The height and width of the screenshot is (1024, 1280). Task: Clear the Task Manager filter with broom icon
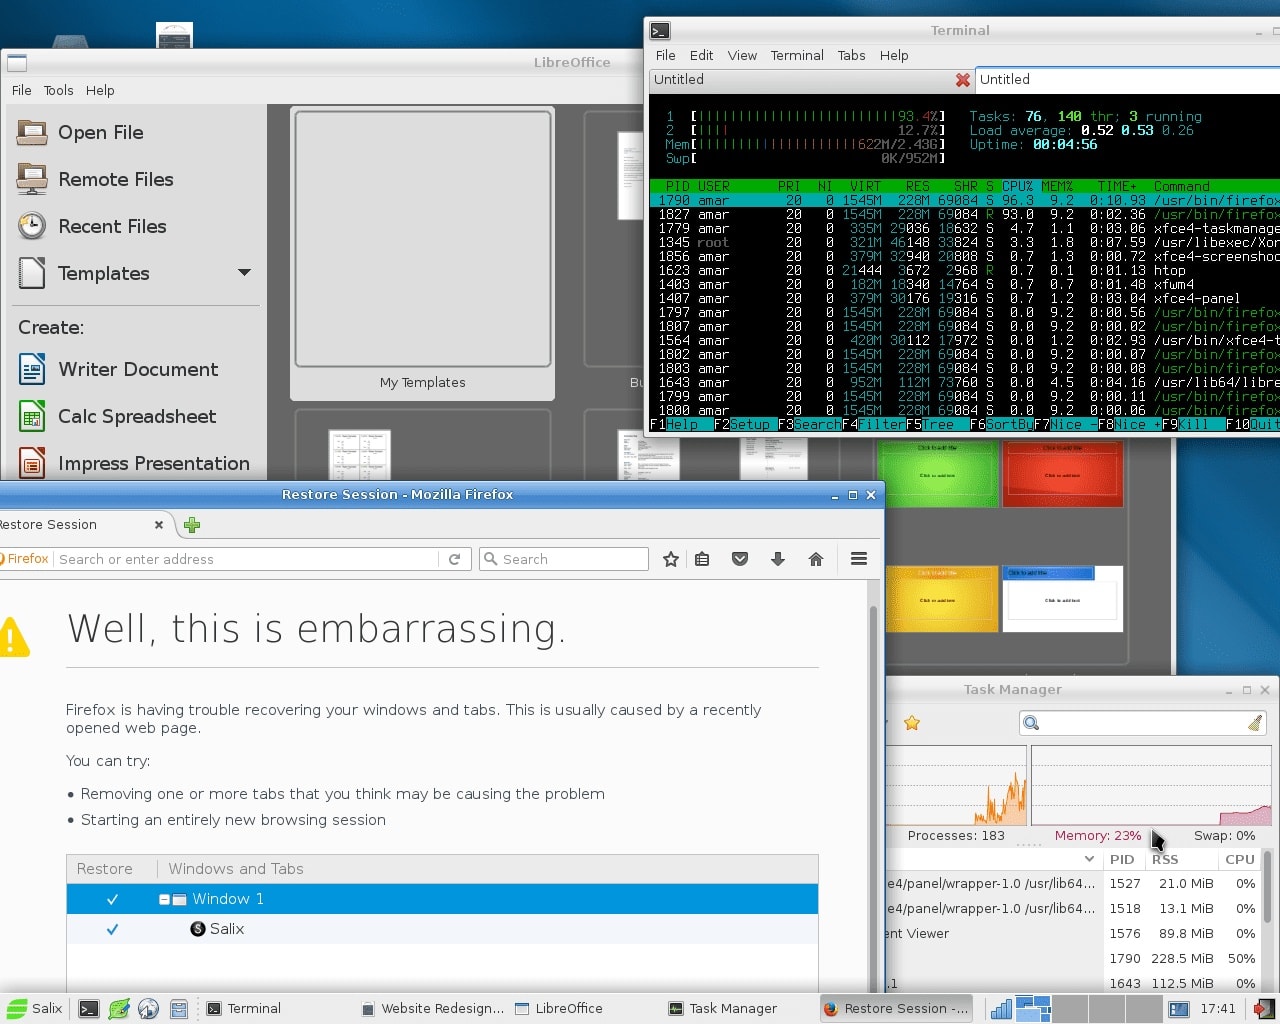pos(1255,723)
